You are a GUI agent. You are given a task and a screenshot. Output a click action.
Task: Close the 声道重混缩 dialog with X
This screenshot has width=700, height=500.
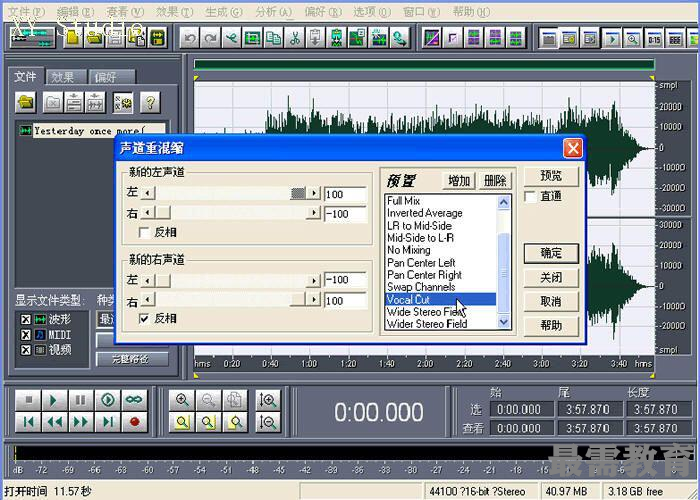[573, 148]
